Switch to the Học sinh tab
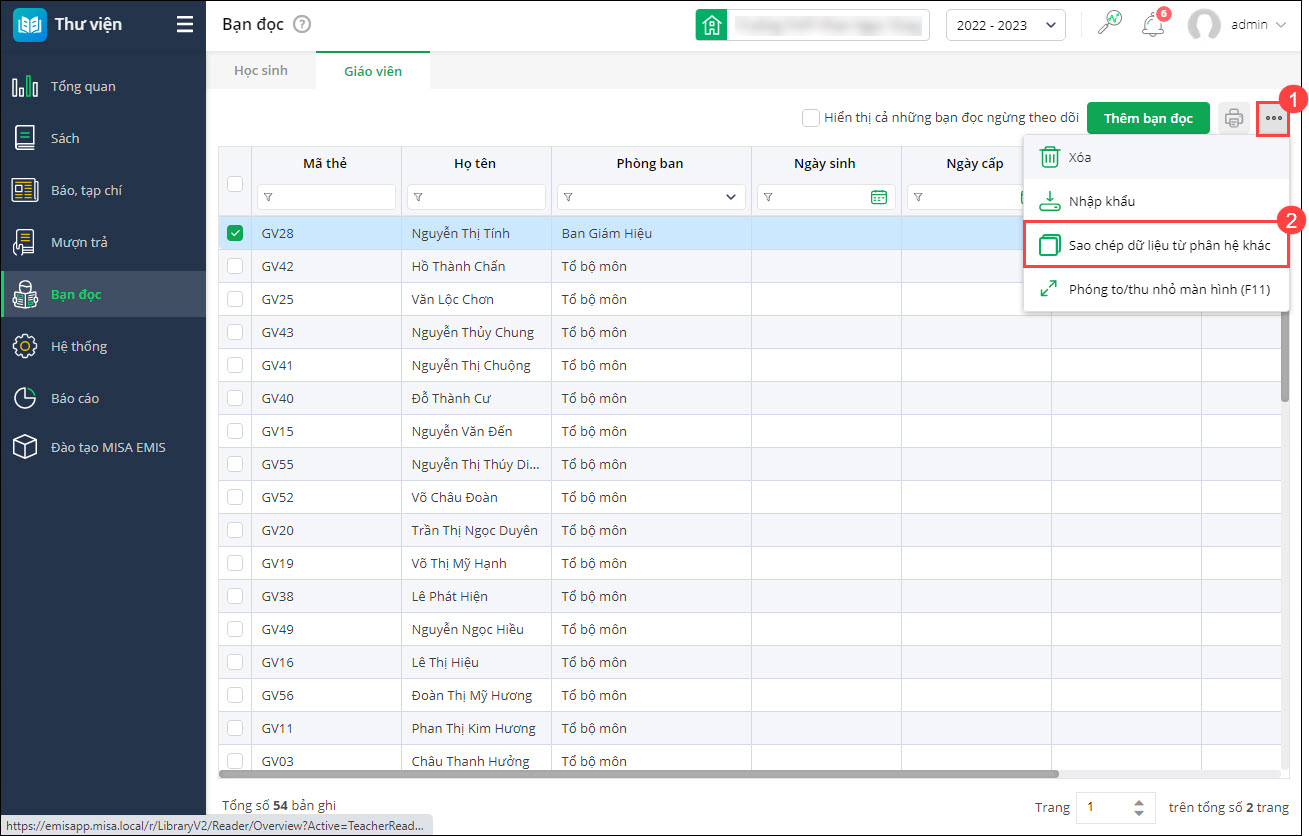1309x836 pixels. [261, 71]
